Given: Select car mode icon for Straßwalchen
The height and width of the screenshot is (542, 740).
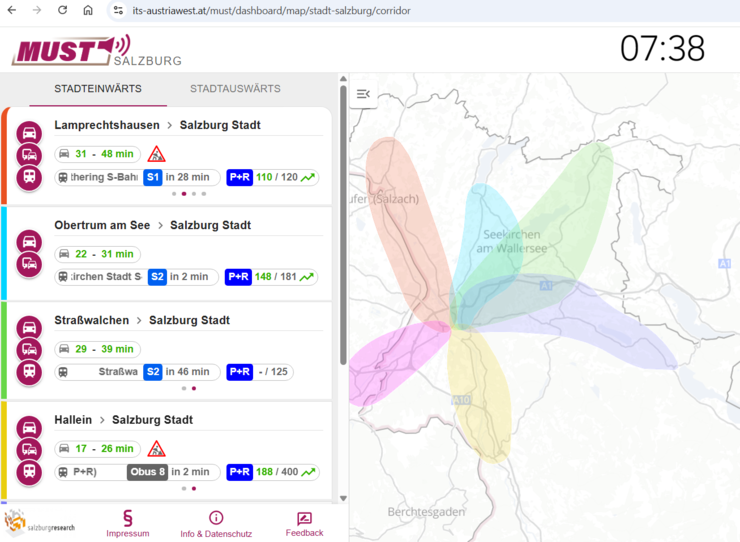Looking at the screenshot, I should coord(29,328).
